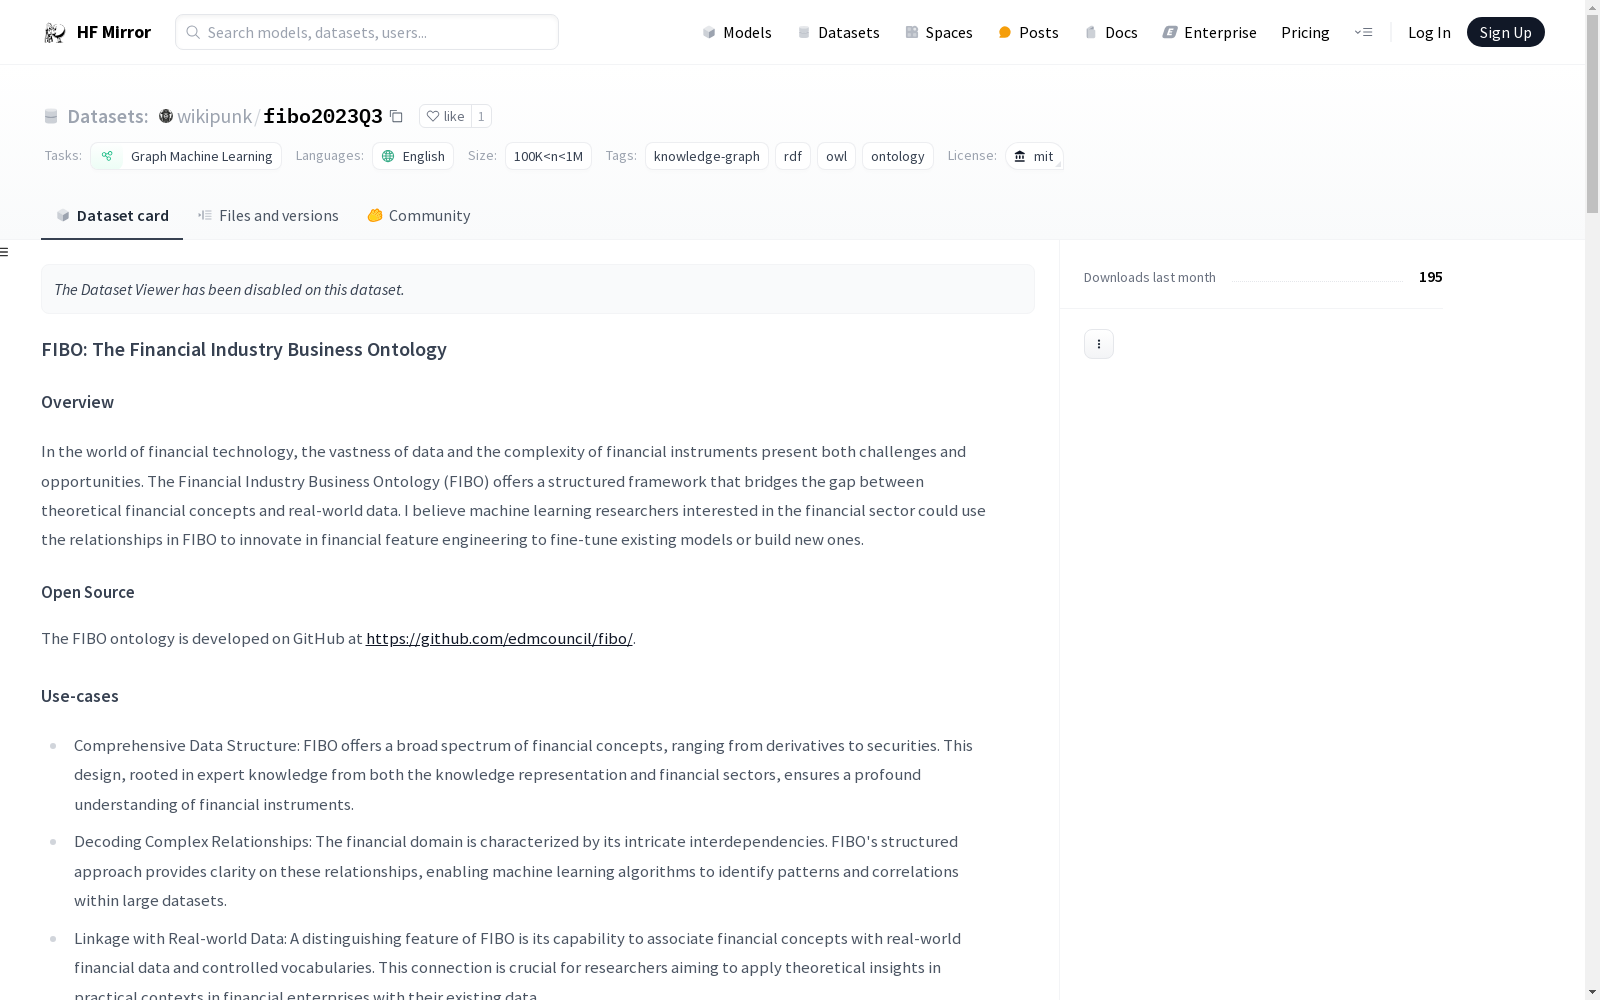
Task: Click the Graph Machine Learning tag
Action: (x=186, y=156)
